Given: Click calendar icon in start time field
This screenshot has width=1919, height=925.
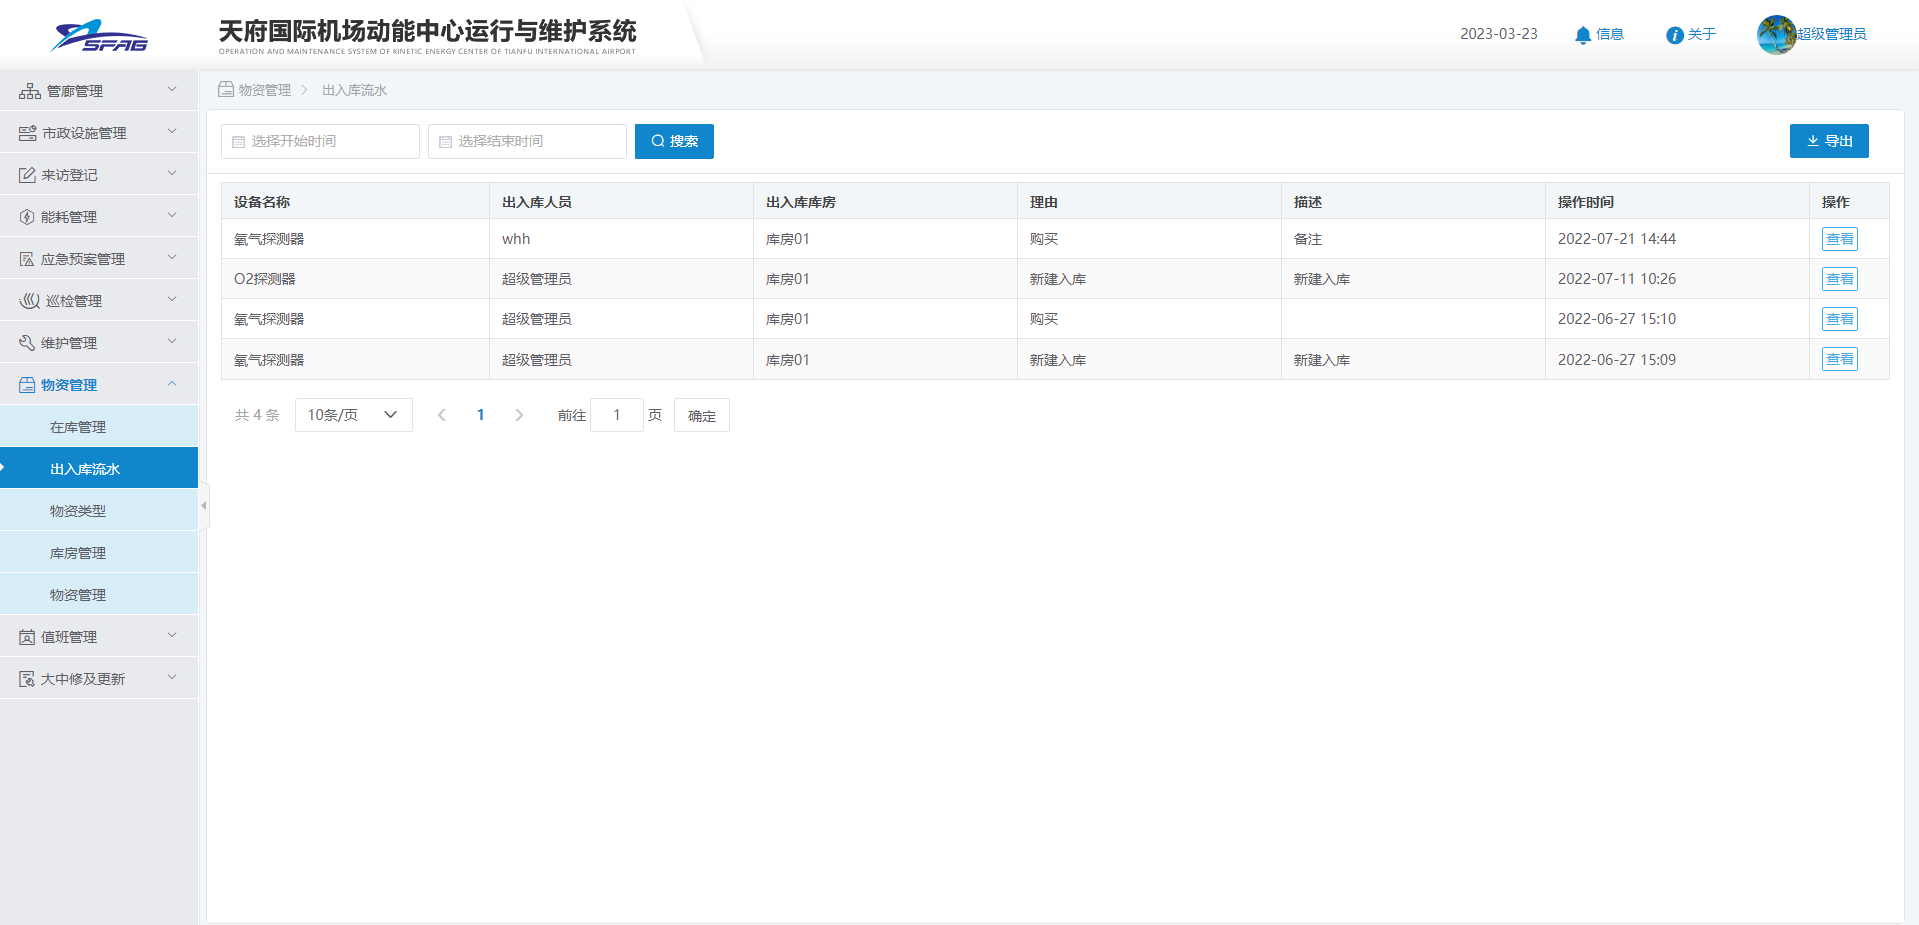Looking at the screenshot, I should pyautogui.click(x=238, y=142).
